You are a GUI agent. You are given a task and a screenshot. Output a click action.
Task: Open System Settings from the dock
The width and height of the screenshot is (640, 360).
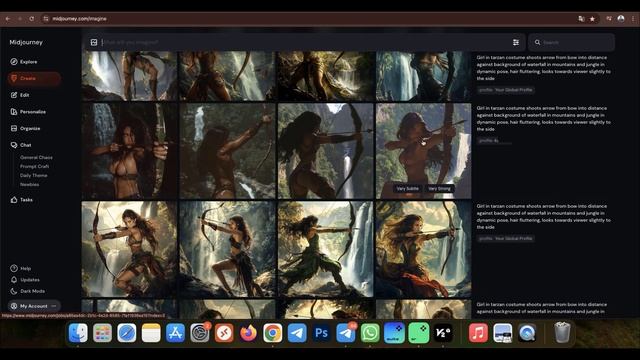pos(200,333)
